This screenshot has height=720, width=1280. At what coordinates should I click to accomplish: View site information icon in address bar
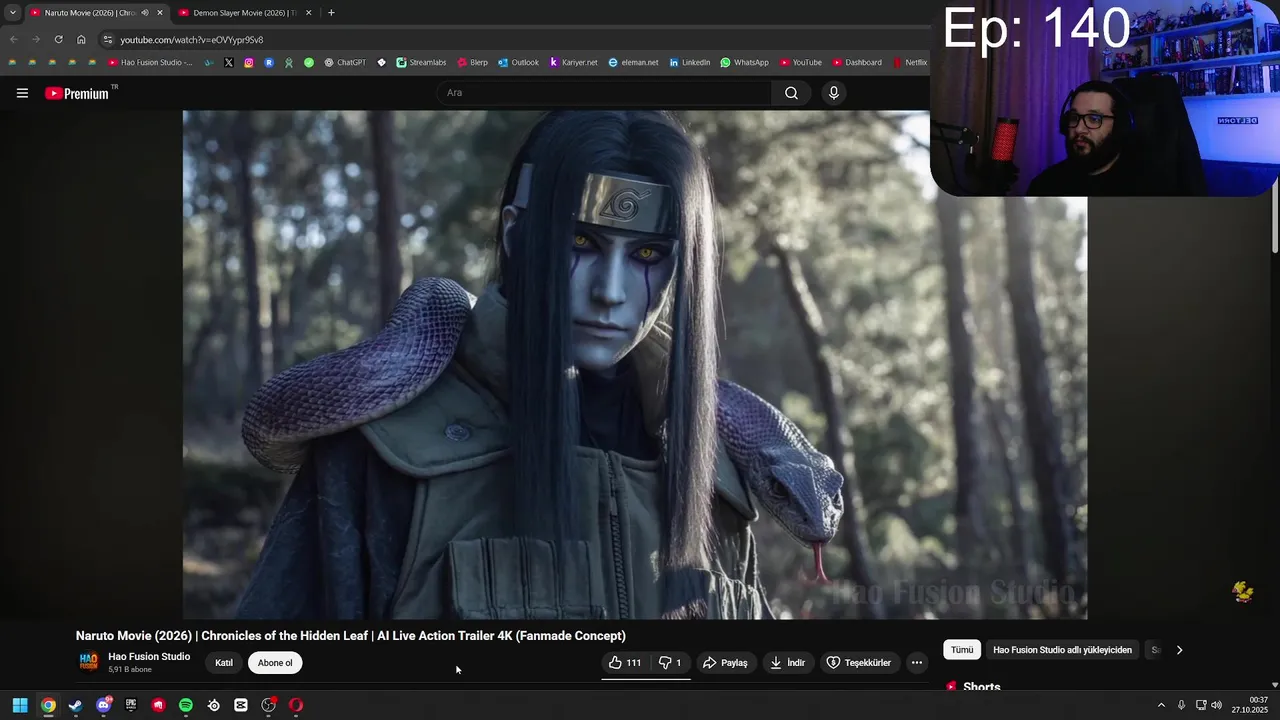[108, 39]
